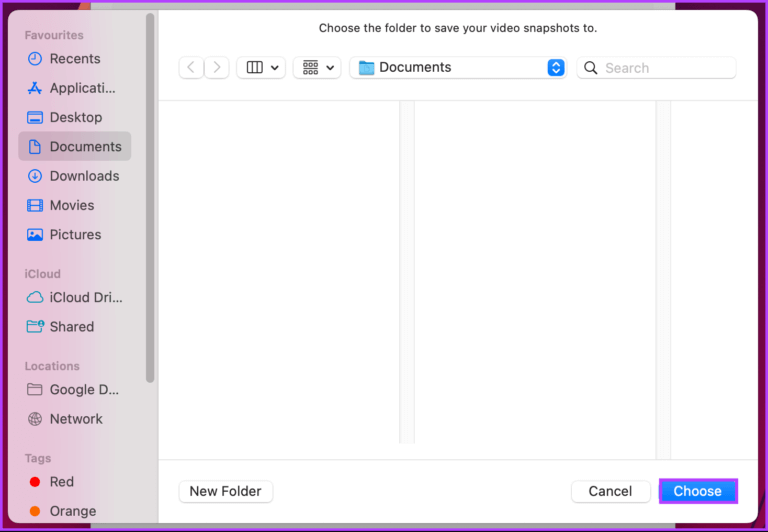
Task: Open the Movies folder icon
Action: click(35, 205)
